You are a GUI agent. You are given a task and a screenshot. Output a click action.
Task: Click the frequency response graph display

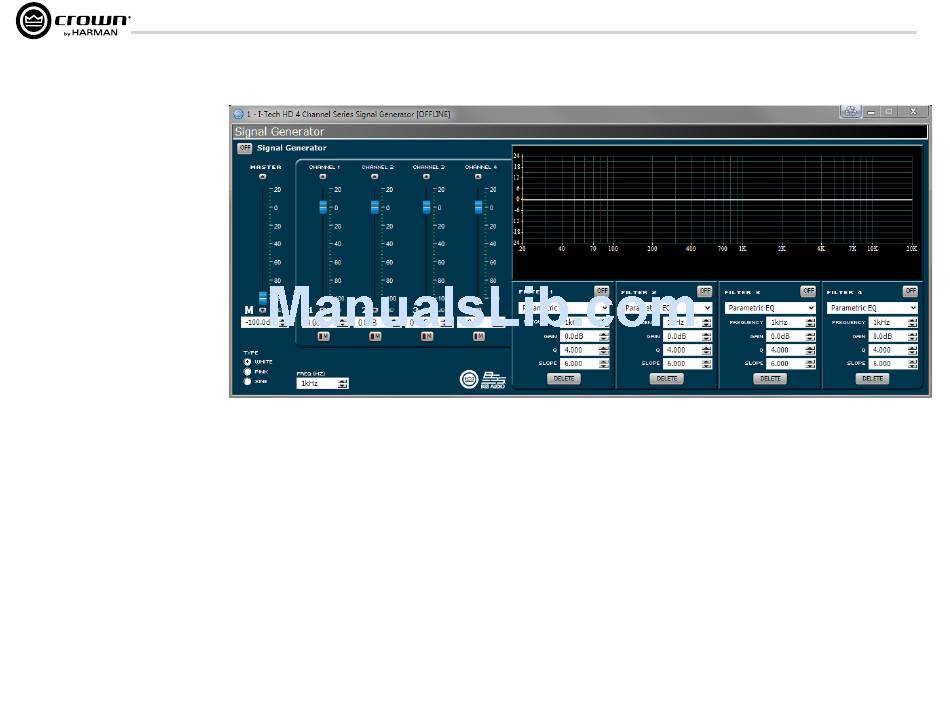click(x=717, y=212)
